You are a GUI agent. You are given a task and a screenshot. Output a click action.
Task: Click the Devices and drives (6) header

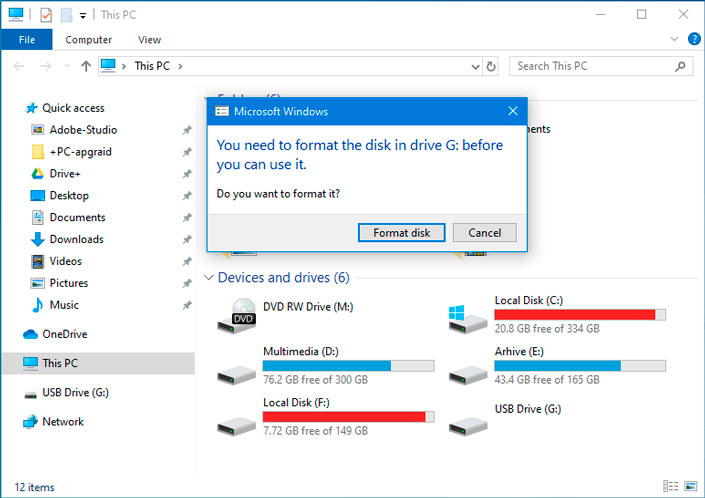click(x=283, y=278)
